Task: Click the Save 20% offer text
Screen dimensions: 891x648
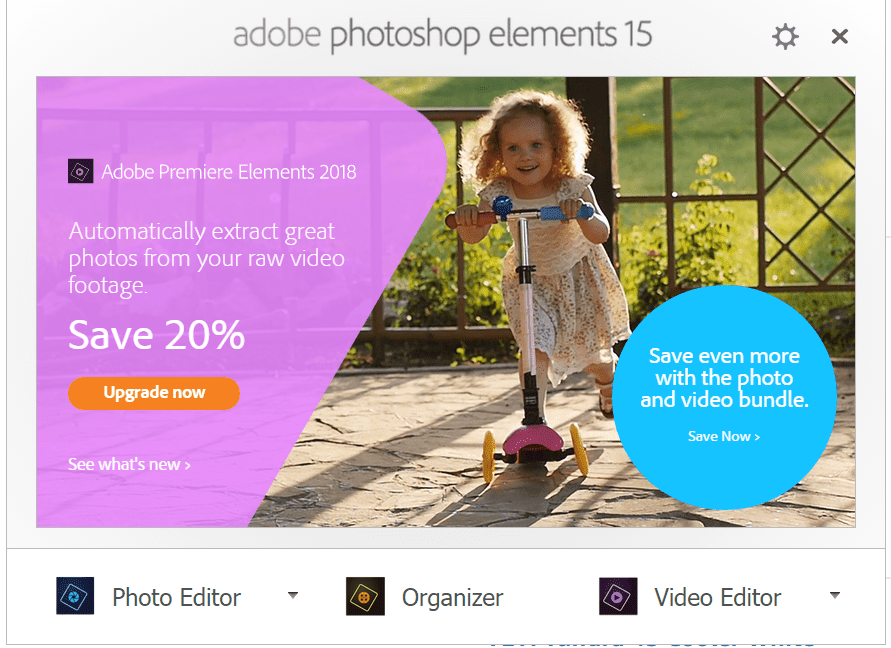Action: [x=156, y=335]
